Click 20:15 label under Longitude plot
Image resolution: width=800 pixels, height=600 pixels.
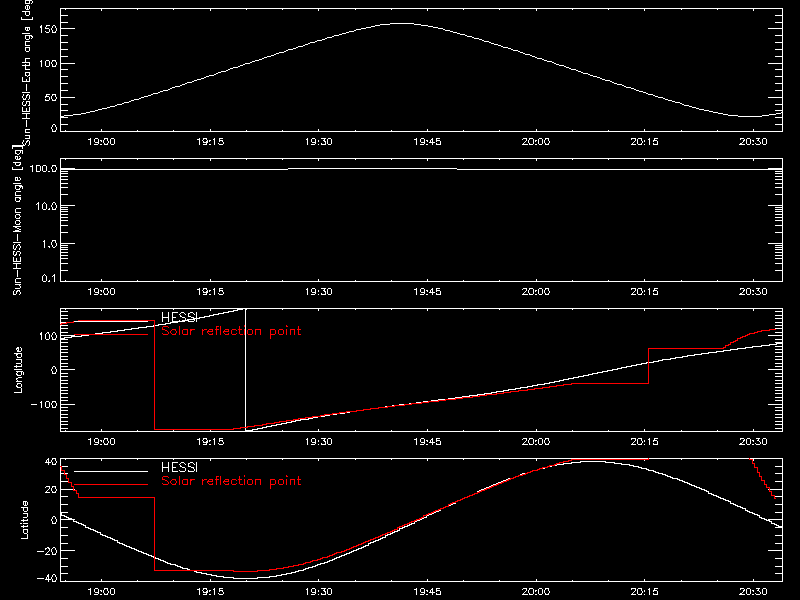[x=644, y=442]
